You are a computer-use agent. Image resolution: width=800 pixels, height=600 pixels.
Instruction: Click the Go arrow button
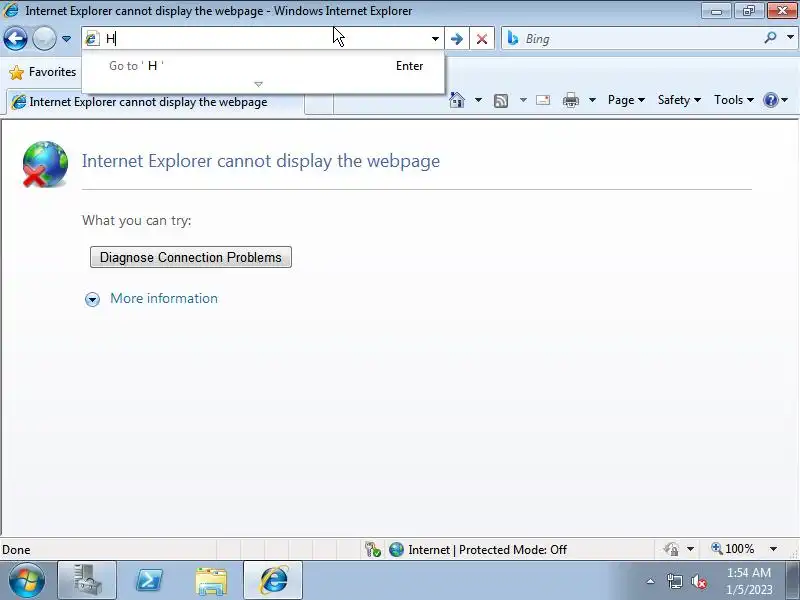(x=457, y=39)
